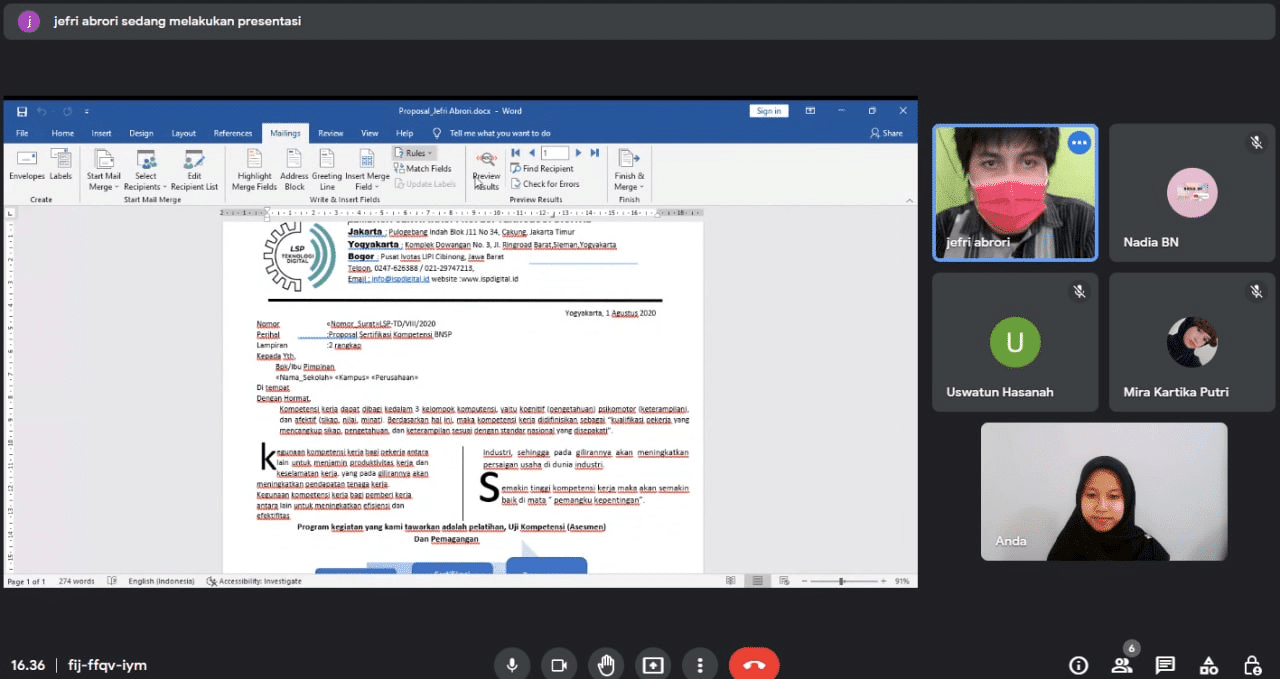Go to the first mail merge record
Image resolution: width=1280 pixels, height=679 pixels.
516,153
